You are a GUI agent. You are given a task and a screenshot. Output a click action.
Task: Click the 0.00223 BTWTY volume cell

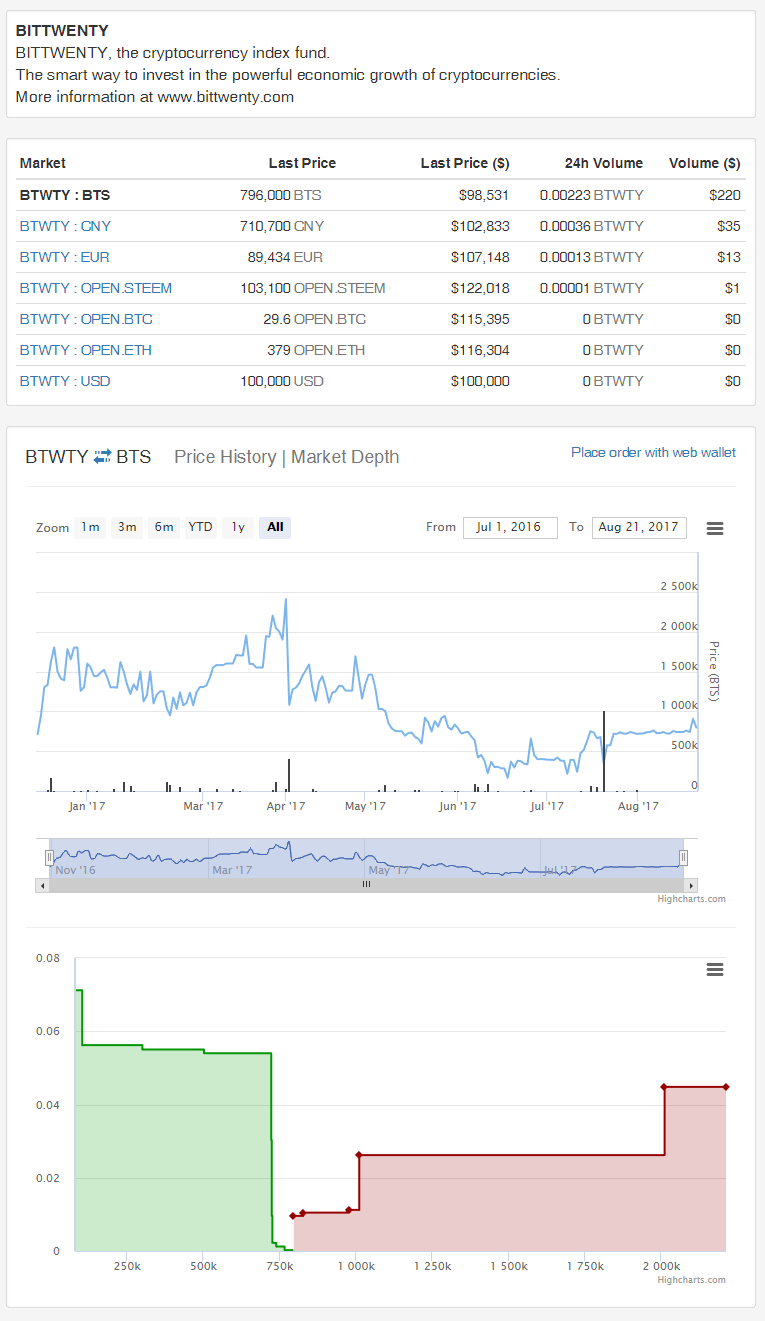coord(592,195)
